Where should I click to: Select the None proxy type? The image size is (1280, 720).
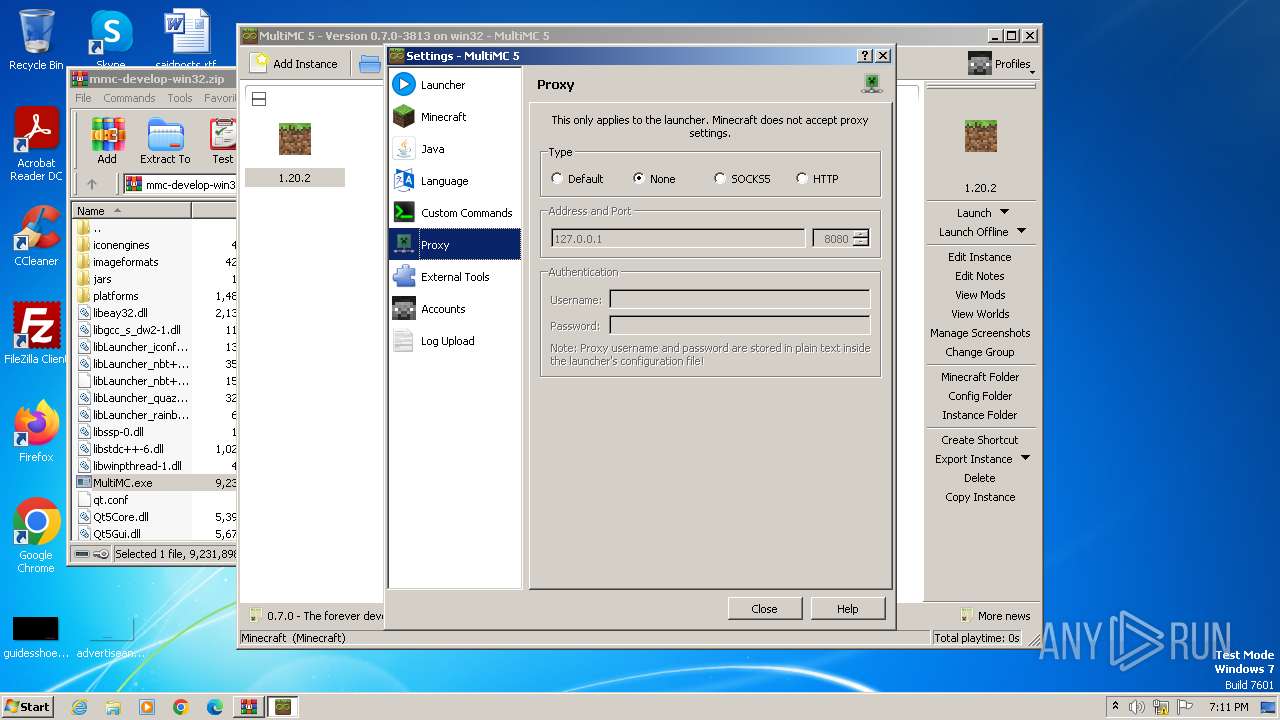click(x=654, y=179)
